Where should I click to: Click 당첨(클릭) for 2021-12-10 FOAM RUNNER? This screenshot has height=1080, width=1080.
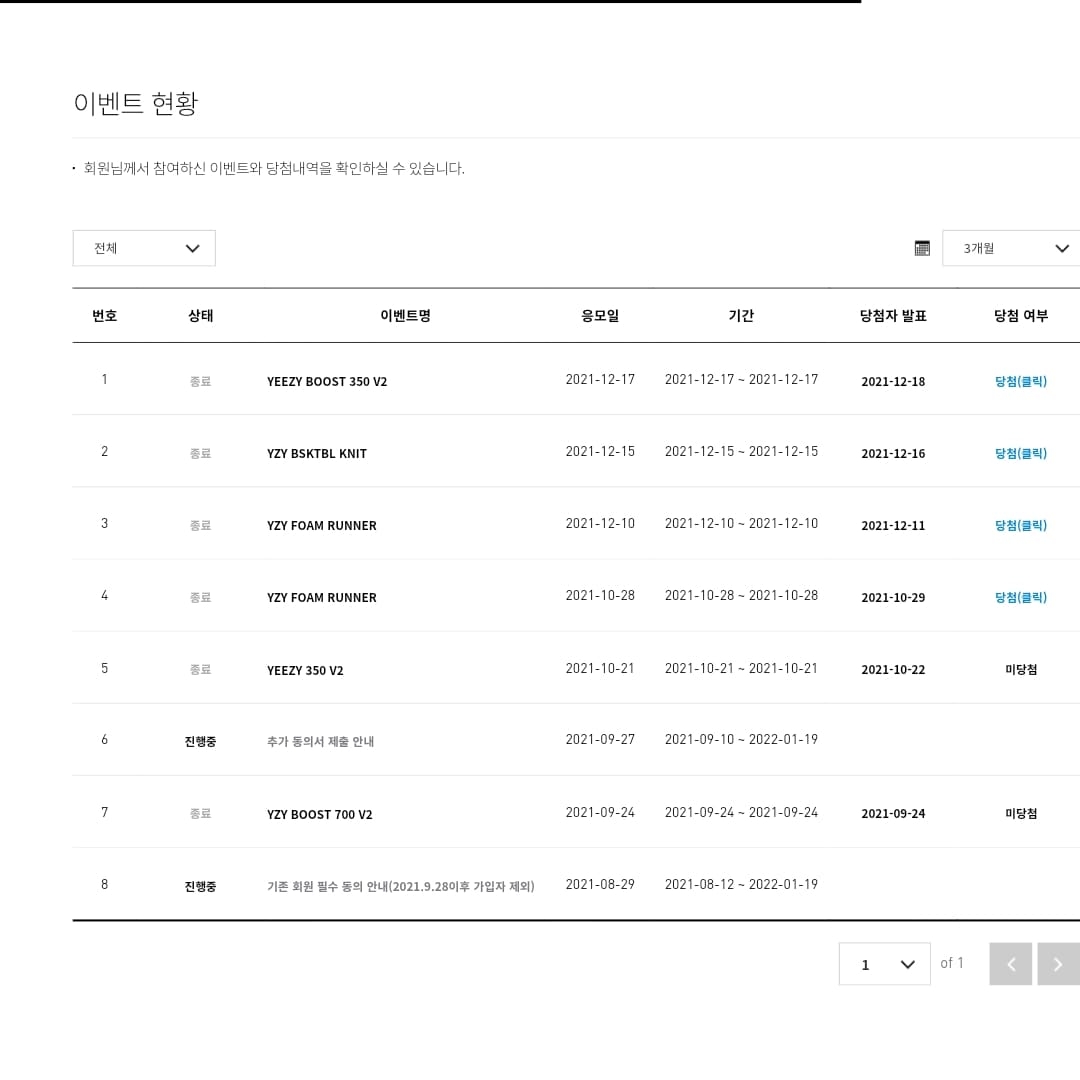tap(1021, 526)
